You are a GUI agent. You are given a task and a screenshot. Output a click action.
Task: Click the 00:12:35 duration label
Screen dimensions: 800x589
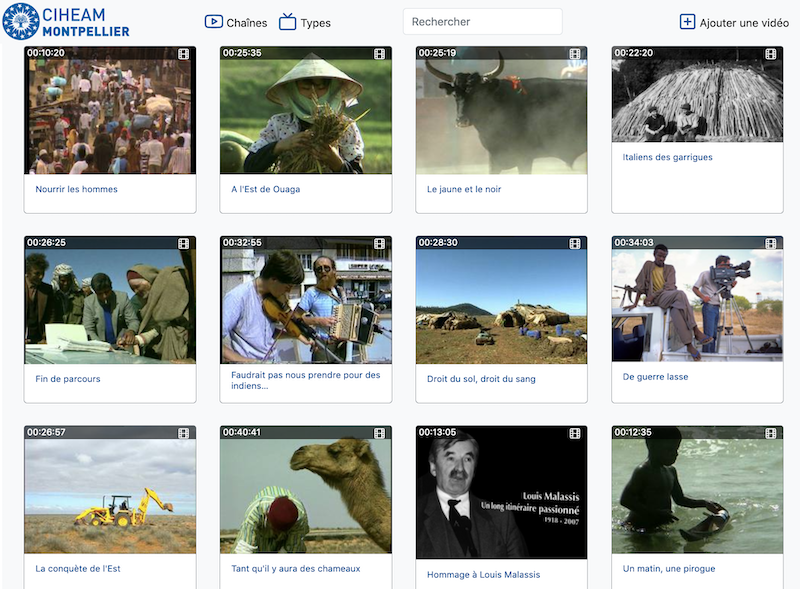633,432
